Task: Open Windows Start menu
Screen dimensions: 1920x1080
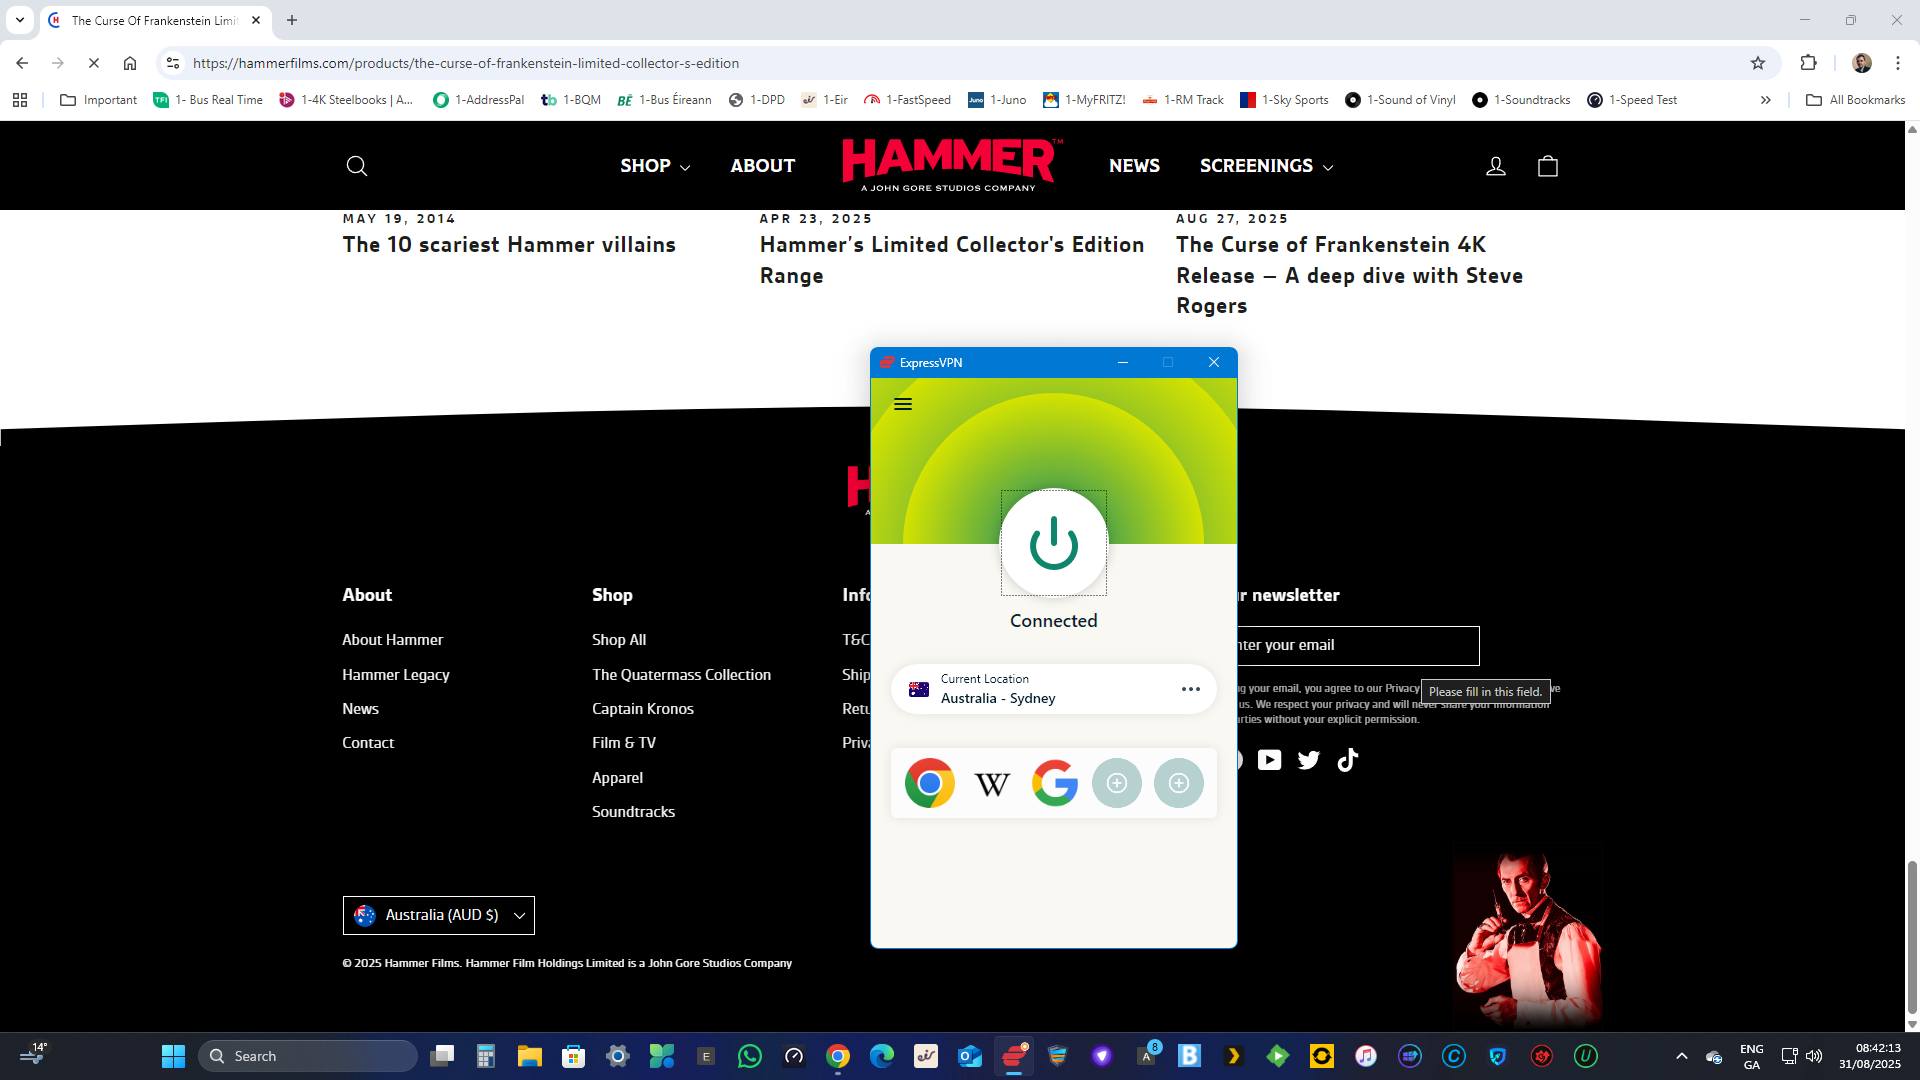Action: click(x=173, y=1056)
